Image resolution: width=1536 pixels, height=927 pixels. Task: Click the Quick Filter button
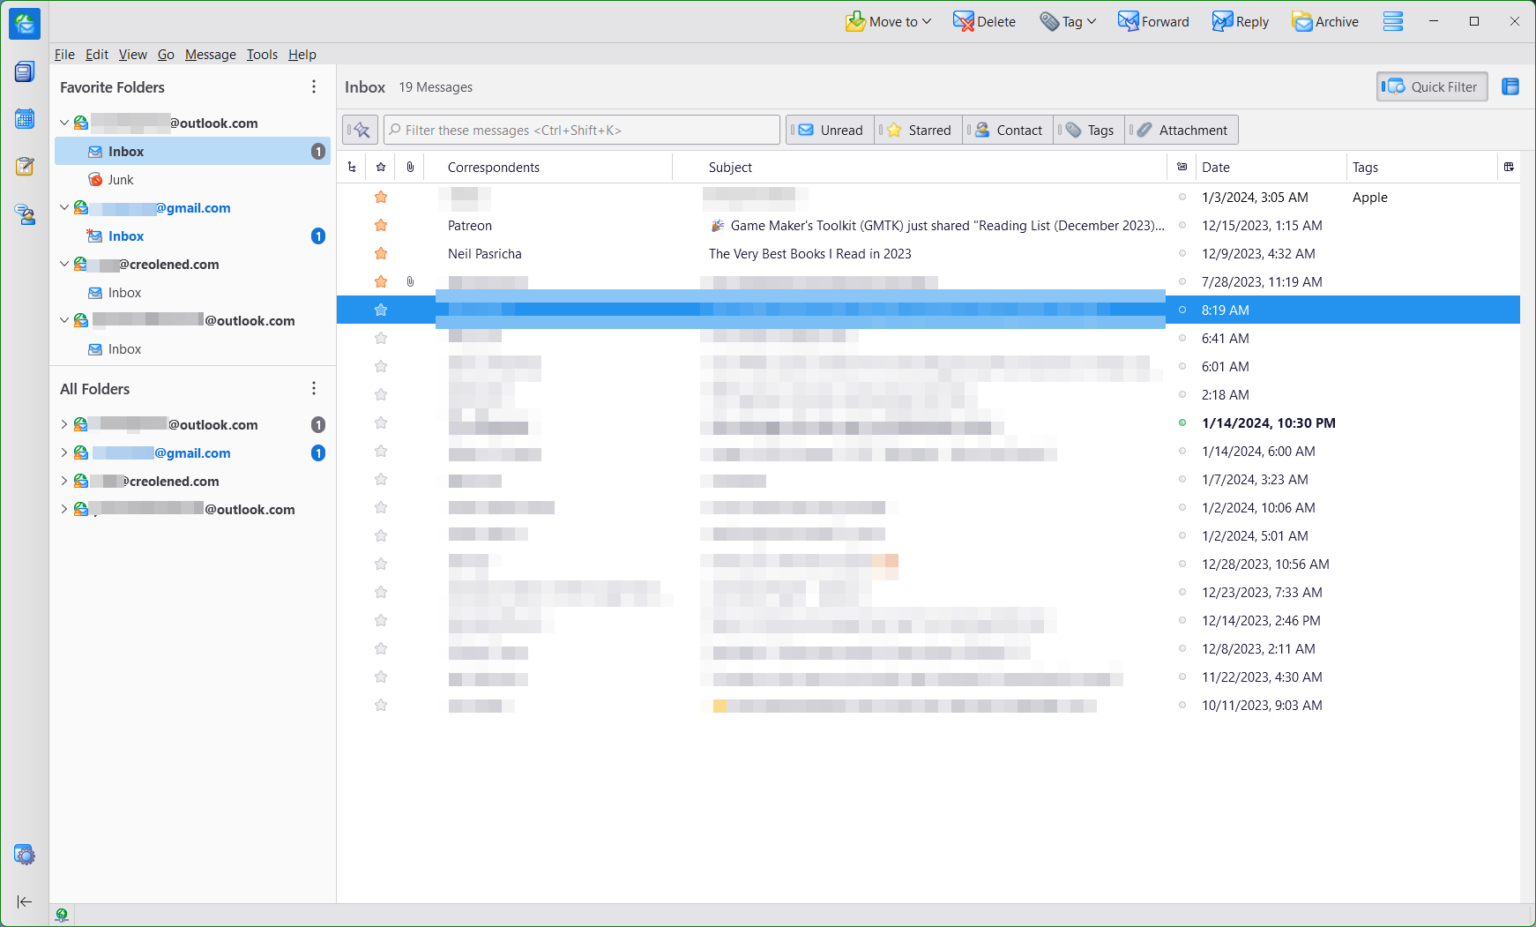(x=1432, y=87)
